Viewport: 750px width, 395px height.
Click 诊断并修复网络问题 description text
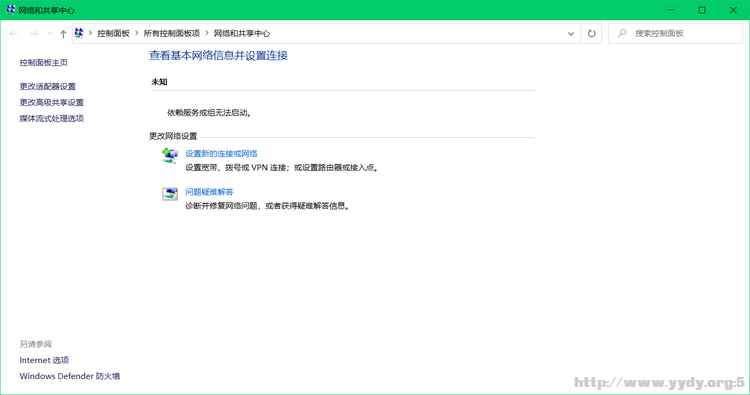coord(268,206)
